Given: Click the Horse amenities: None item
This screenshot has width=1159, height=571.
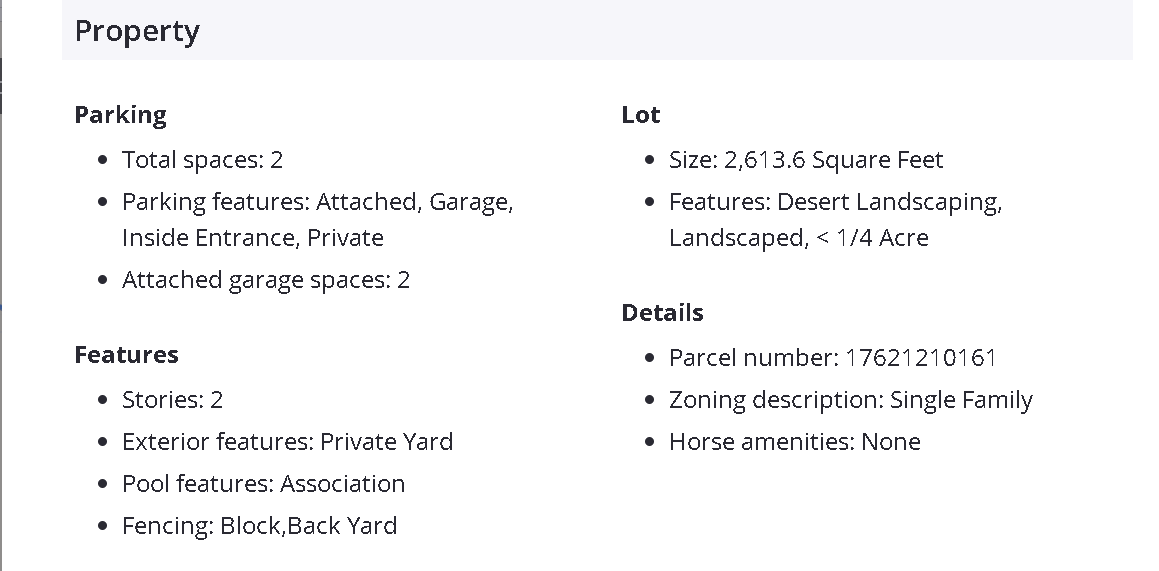Looking at the screenshot, I should [794, 442].
